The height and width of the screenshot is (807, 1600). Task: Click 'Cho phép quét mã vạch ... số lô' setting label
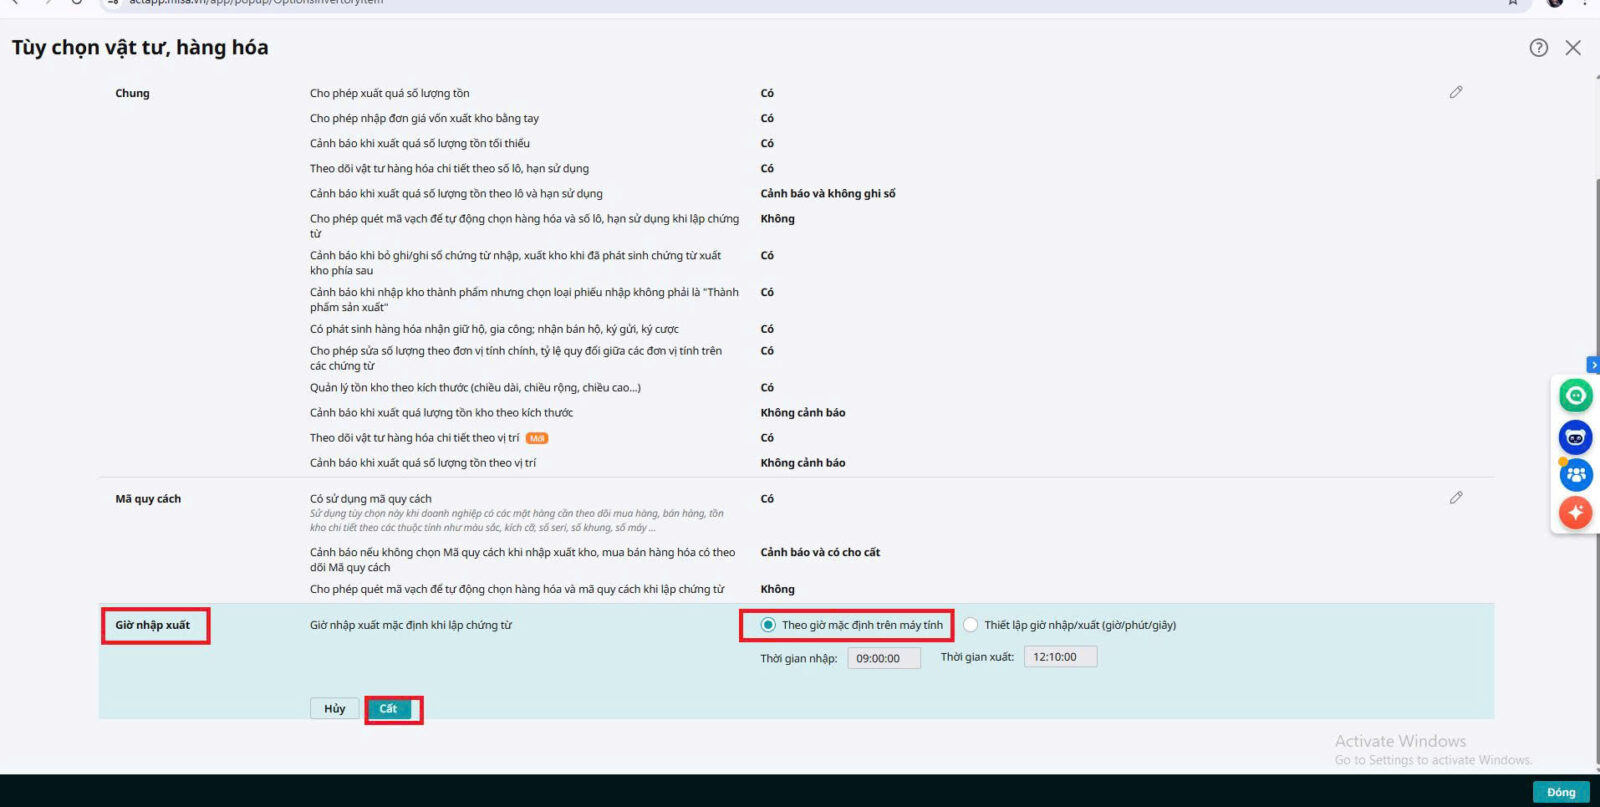click(524, 226)
